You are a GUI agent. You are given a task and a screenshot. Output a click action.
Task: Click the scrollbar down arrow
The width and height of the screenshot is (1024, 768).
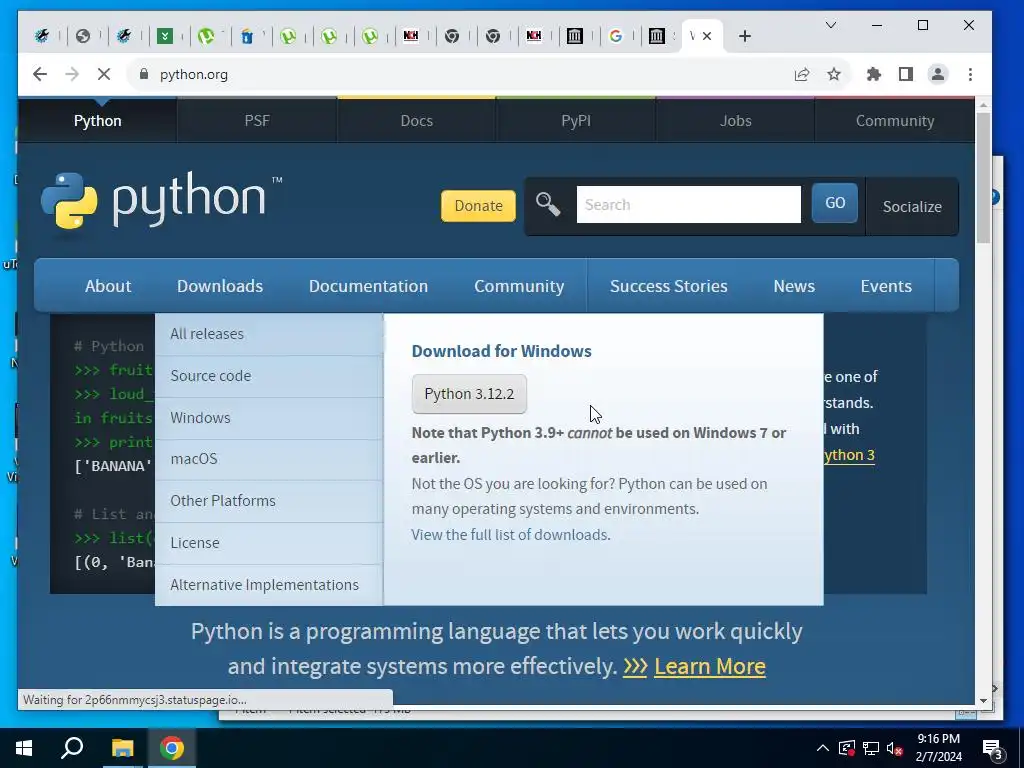pos(984,701)
